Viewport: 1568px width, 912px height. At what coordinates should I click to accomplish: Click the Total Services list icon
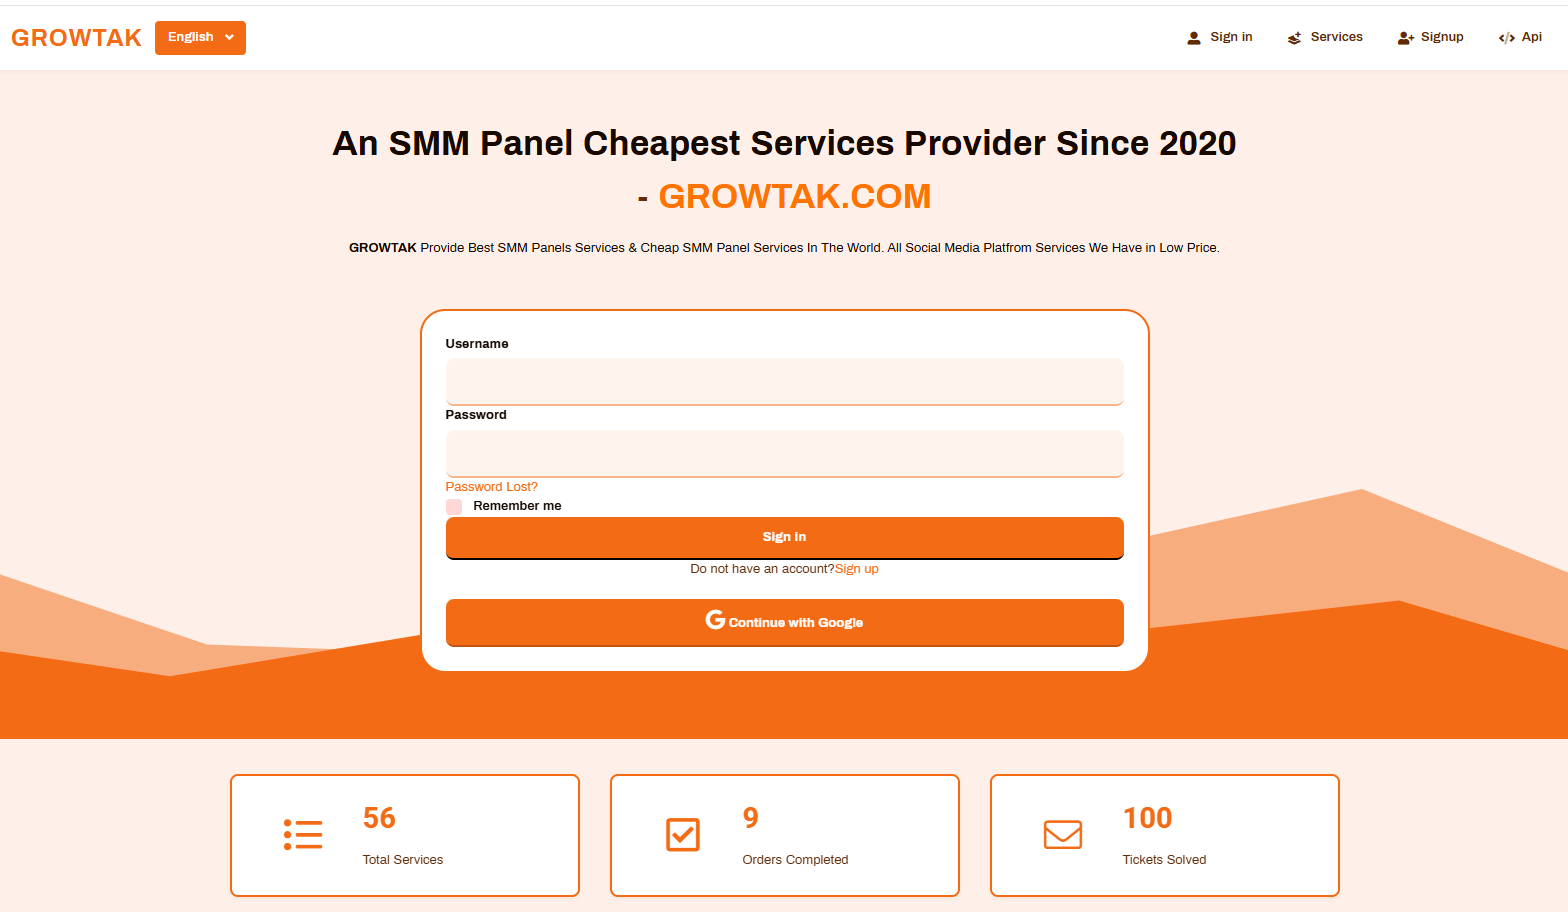click(303, 835)
